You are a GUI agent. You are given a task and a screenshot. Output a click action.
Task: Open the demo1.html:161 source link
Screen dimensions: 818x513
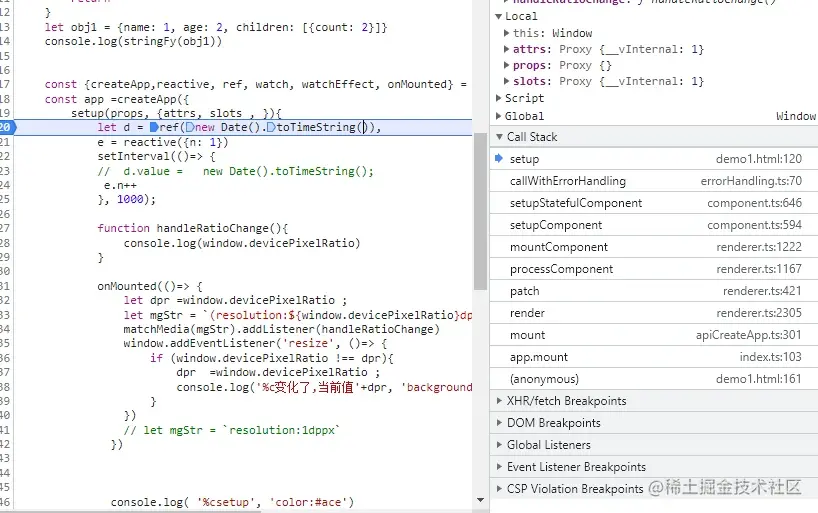pyautogui.click(x=759, y=378)
